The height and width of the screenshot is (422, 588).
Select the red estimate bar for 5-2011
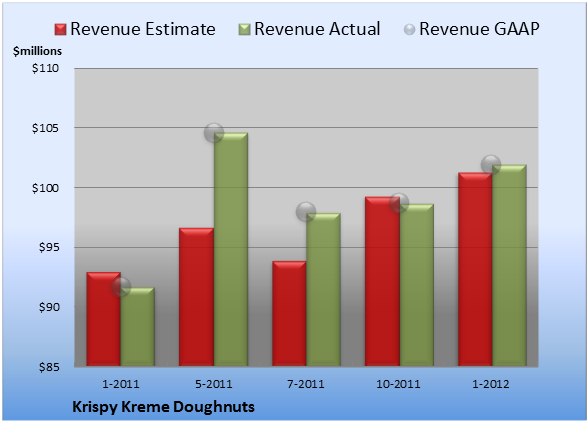(196, 297)
